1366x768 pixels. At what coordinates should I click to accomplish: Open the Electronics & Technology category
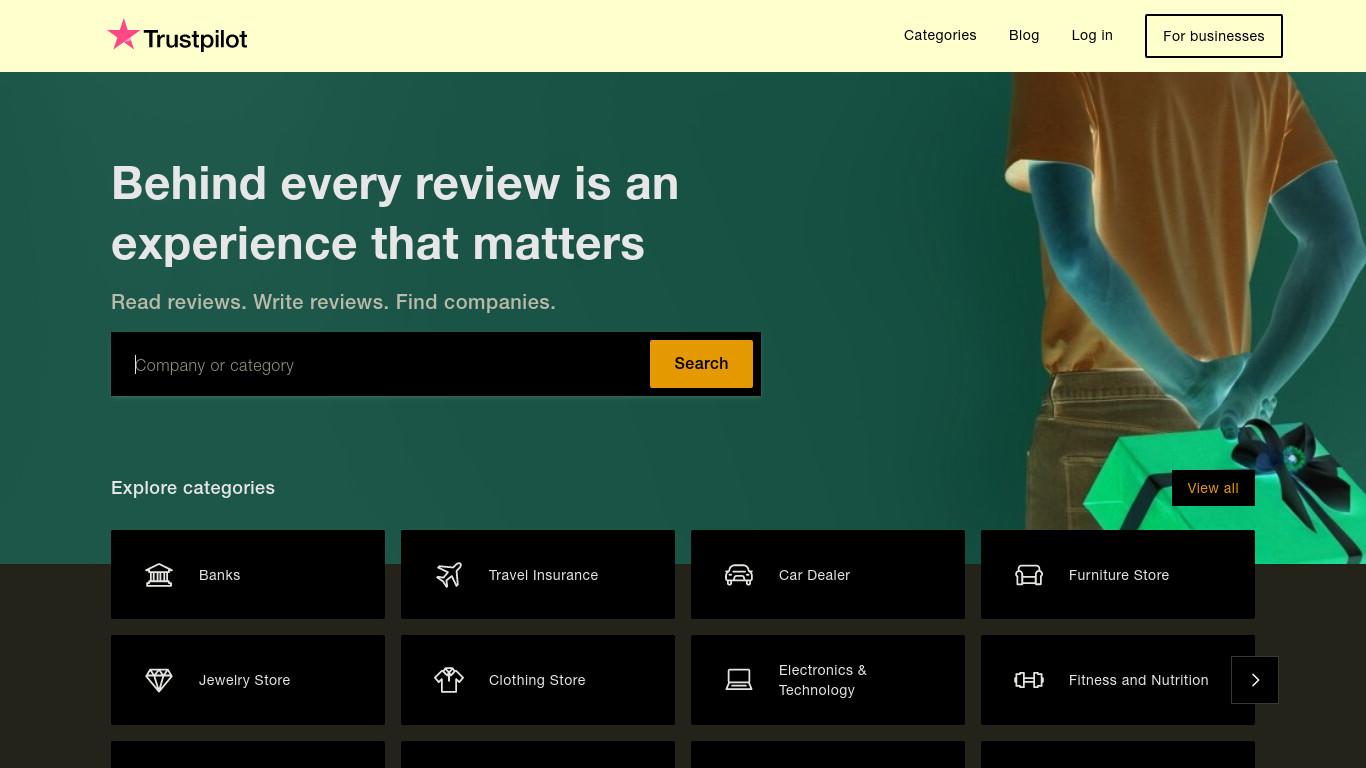point(828,680)
